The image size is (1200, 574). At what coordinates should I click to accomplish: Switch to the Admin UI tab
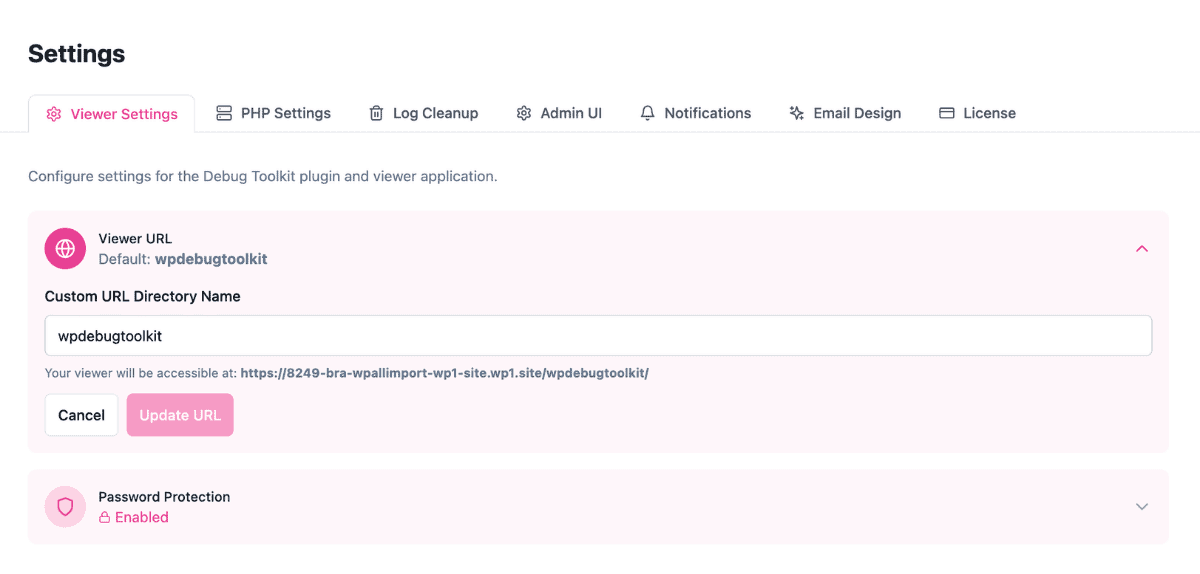coord(559,113)
